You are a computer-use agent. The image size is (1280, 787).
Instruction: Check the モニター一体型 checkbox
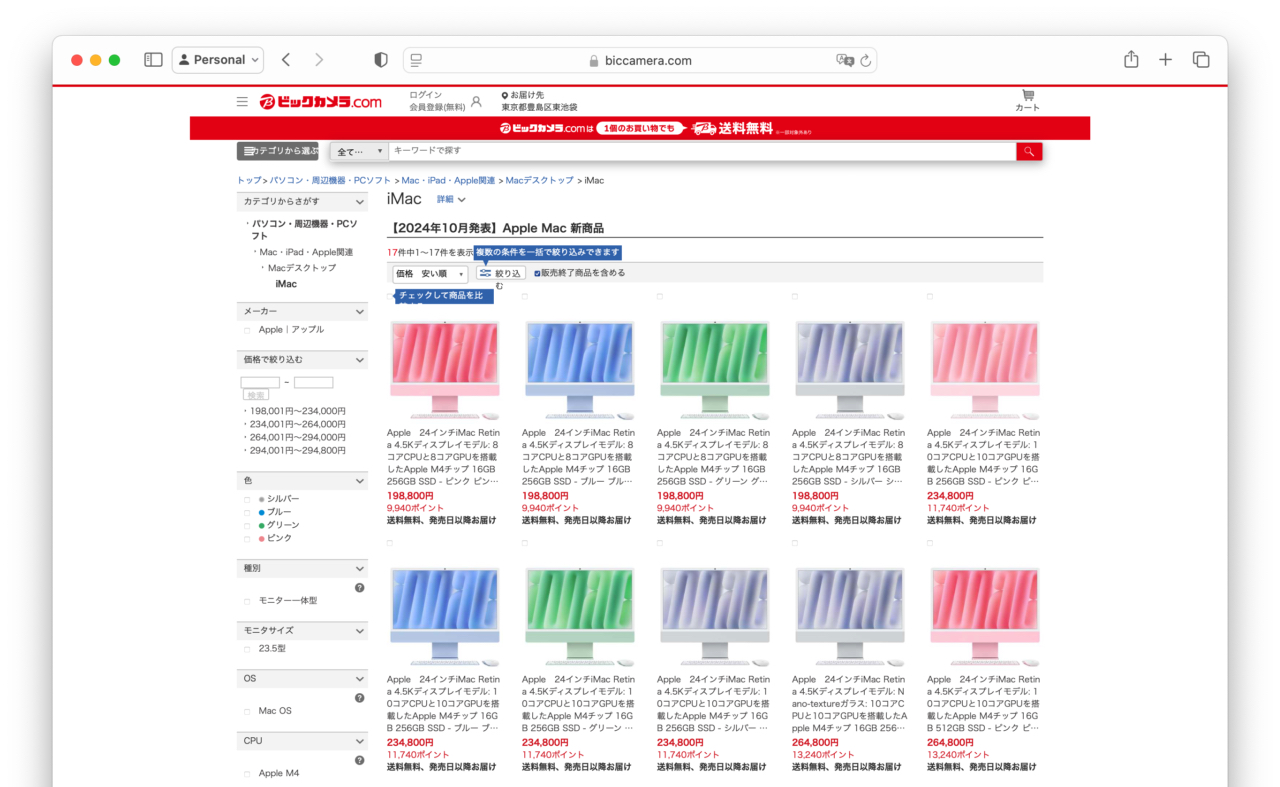(x=248, y=601)
